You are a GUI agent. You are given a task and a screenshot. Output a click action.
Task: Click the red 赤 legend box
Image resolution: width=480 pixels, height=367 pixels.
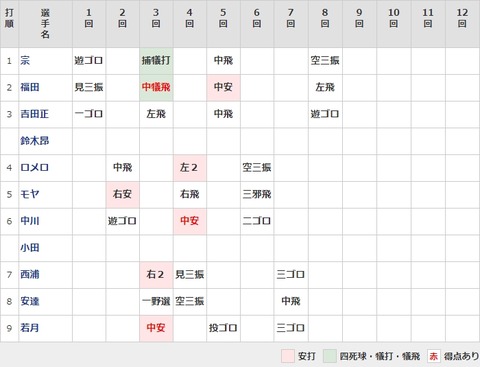pyautogui.click(x=434, y=356)
